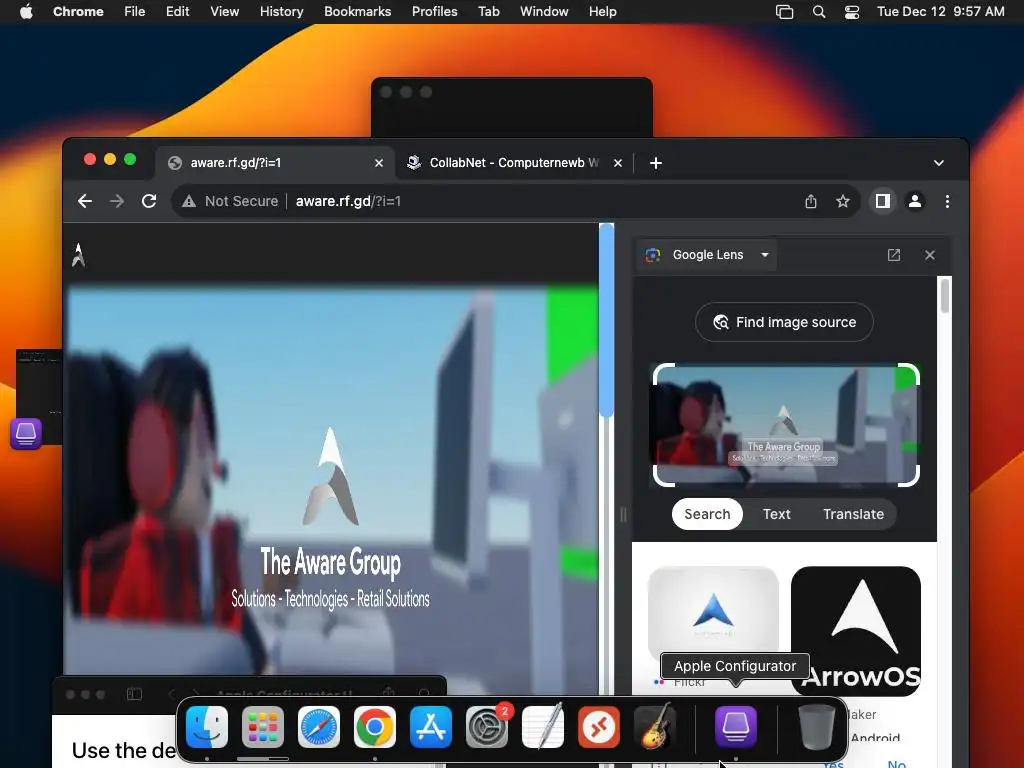Open Launchpad from the Dock
Image resolution: width=1024 pixels, height=768 pixels.
[263, 727]
